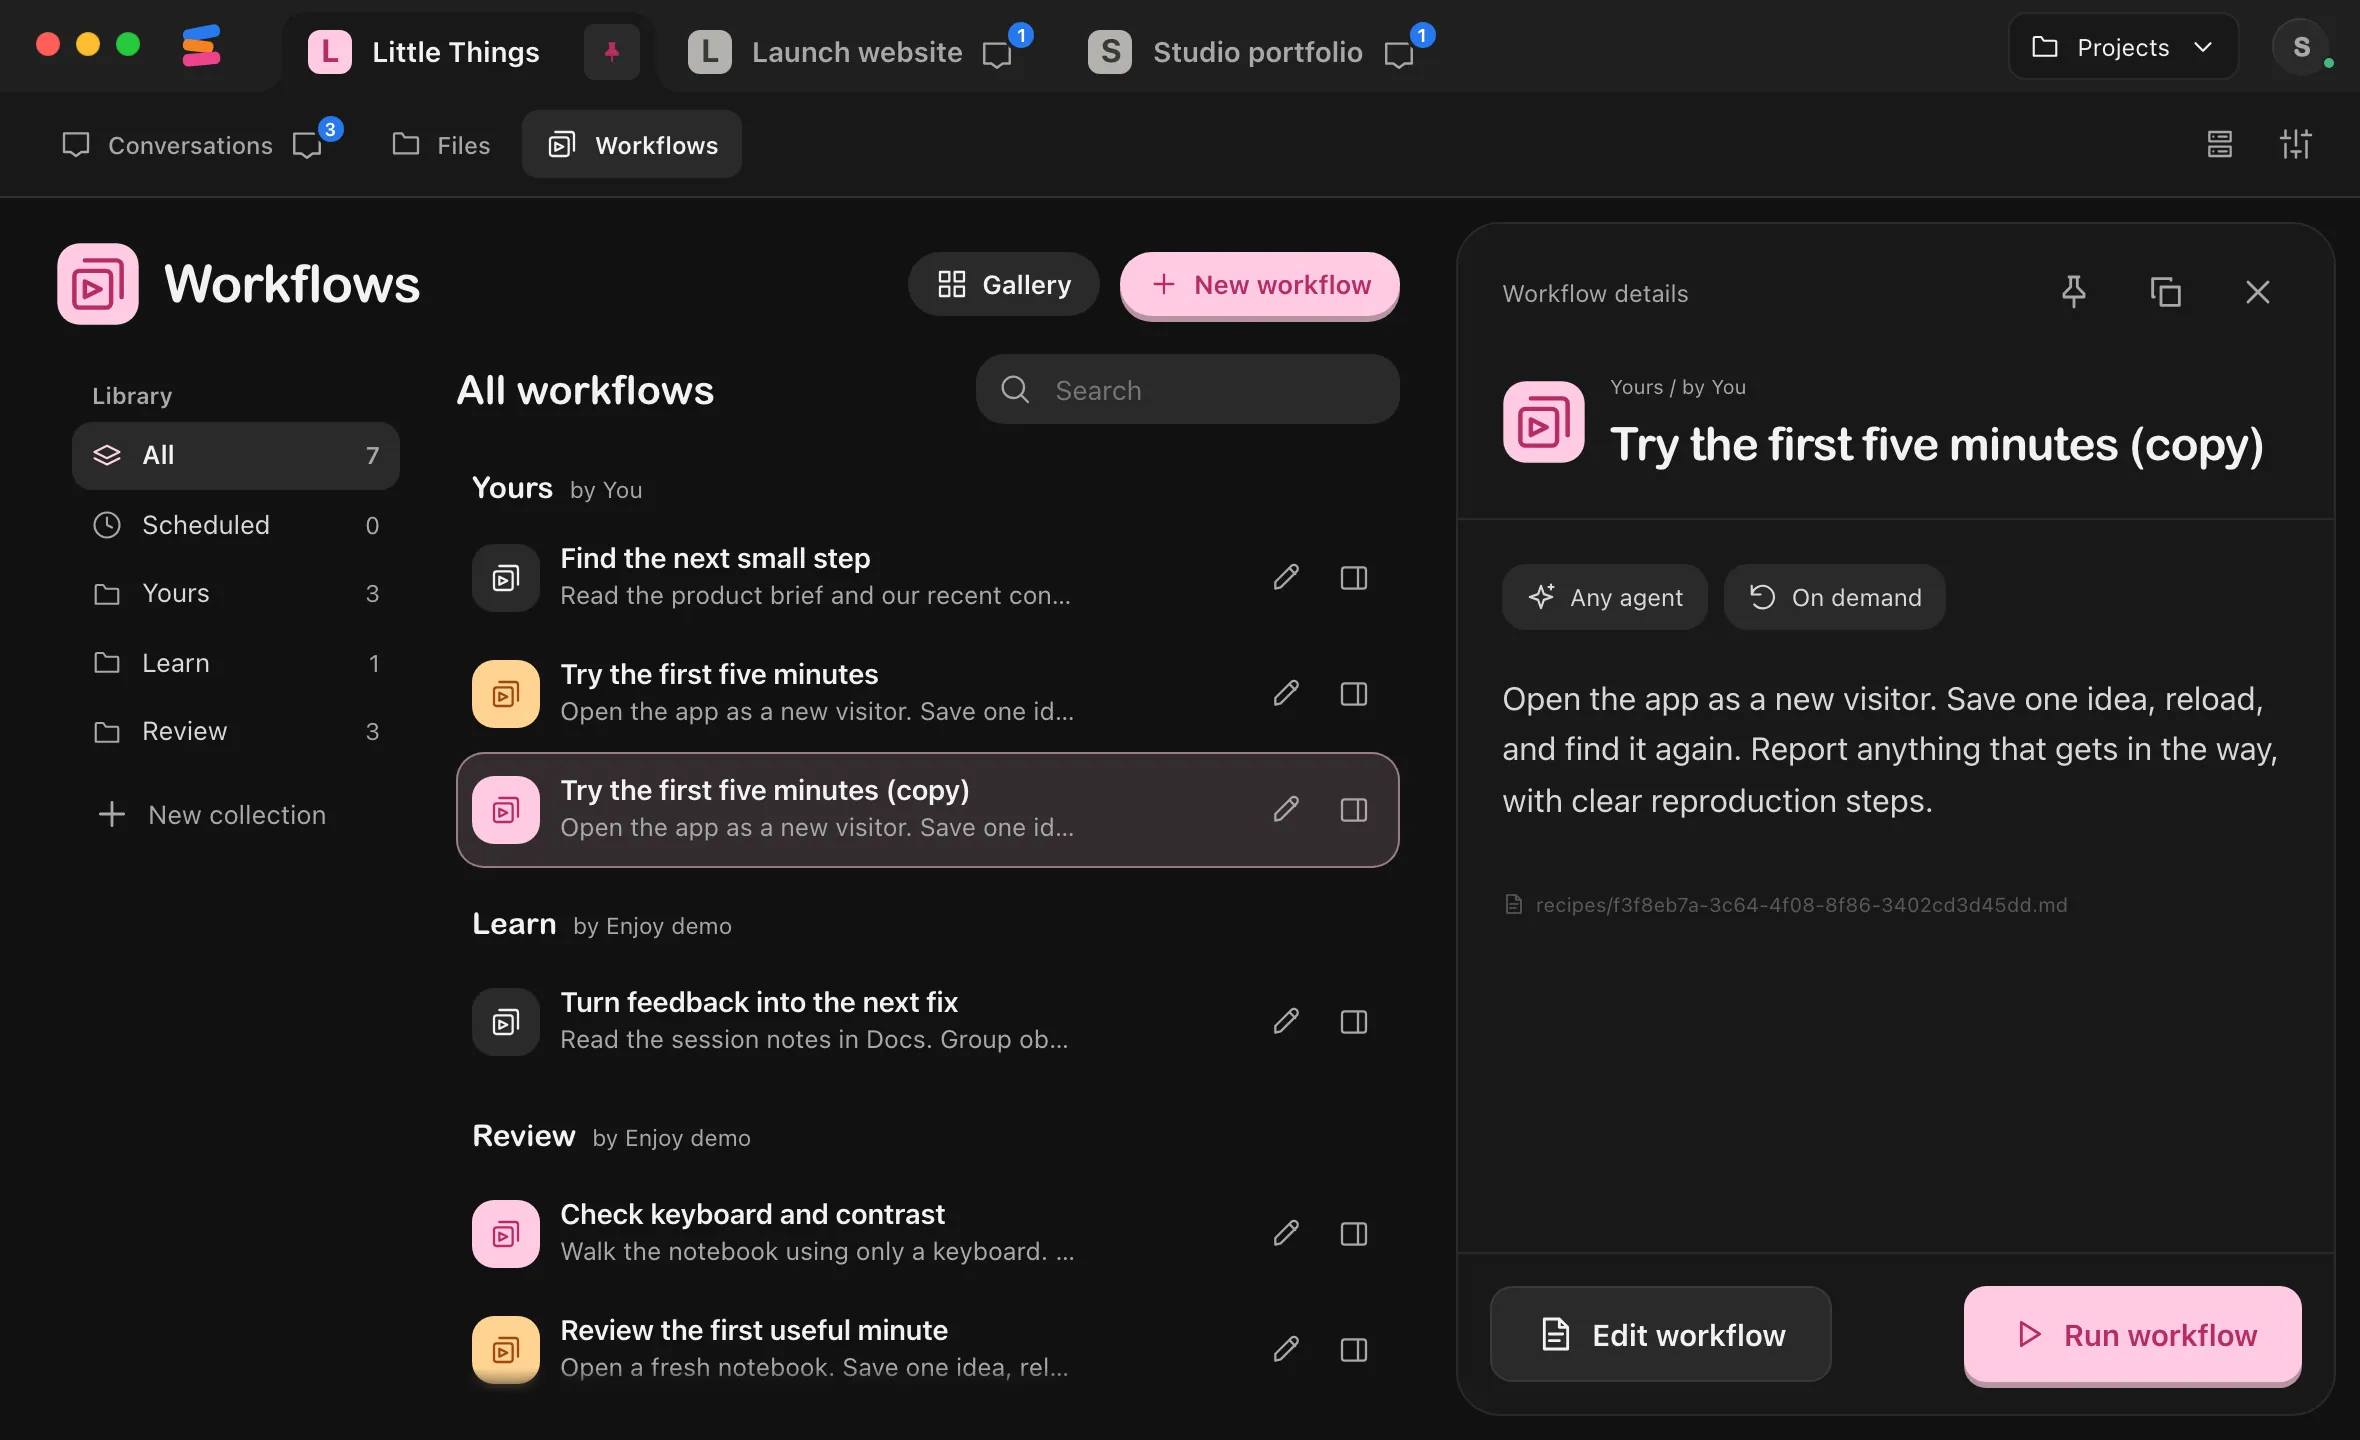Open side panel for 'Find the next small step'
This screenshot has height=1440, width=2360.
[x=1354, y=577]
